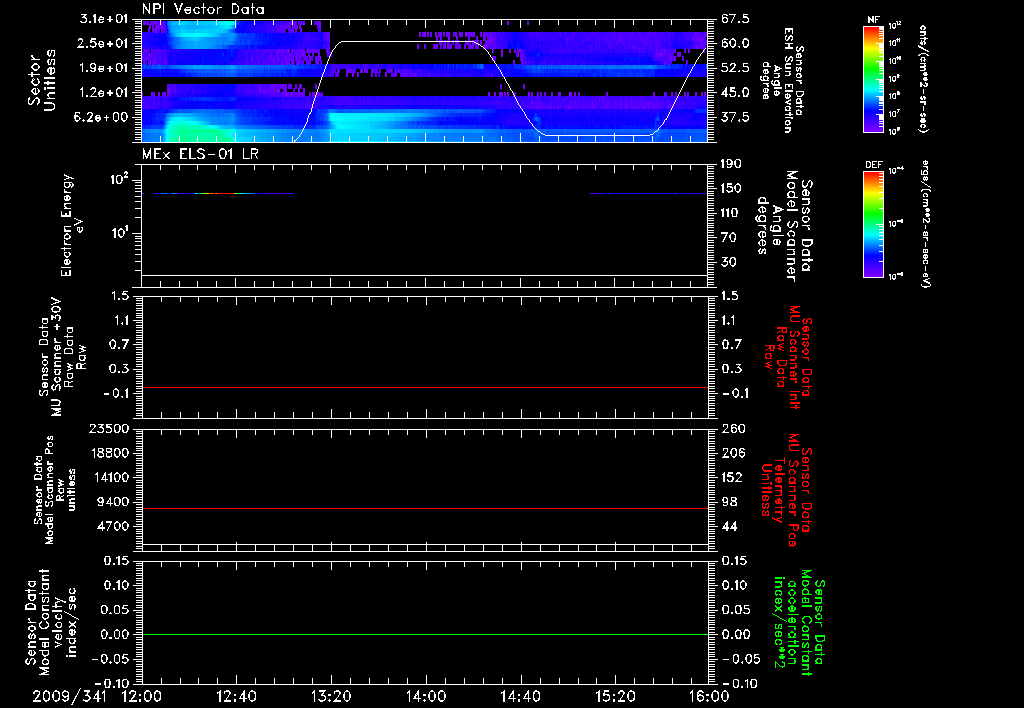Click the "Model Scanner Pos Raw" axis title
1024x708 pixels.
[55, 490]
